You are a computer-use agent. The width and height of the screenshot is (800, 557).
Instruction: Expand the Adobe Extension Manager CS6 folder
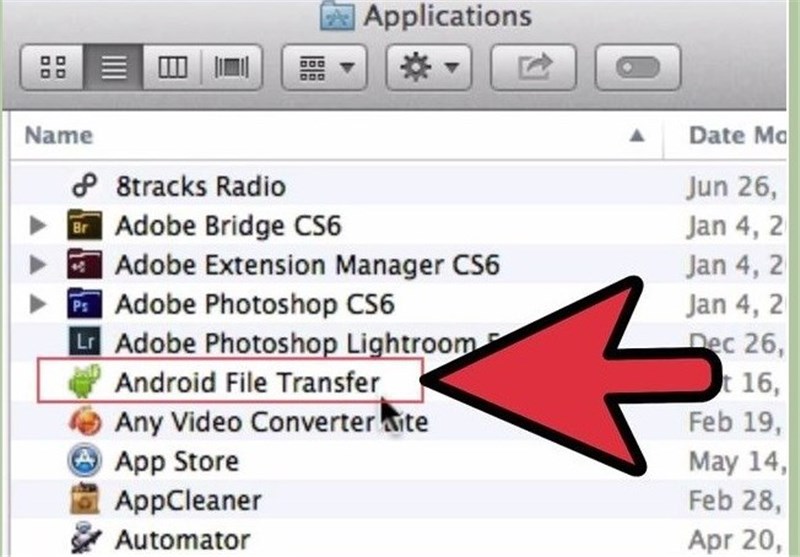coord(39,265)
